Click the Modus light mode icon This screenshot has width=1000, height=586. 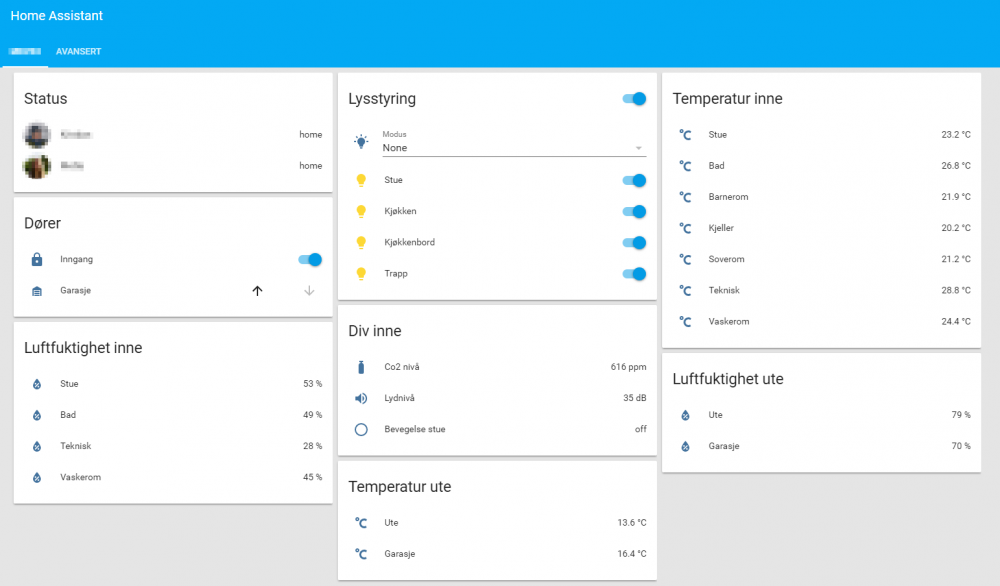coord(361,142)
